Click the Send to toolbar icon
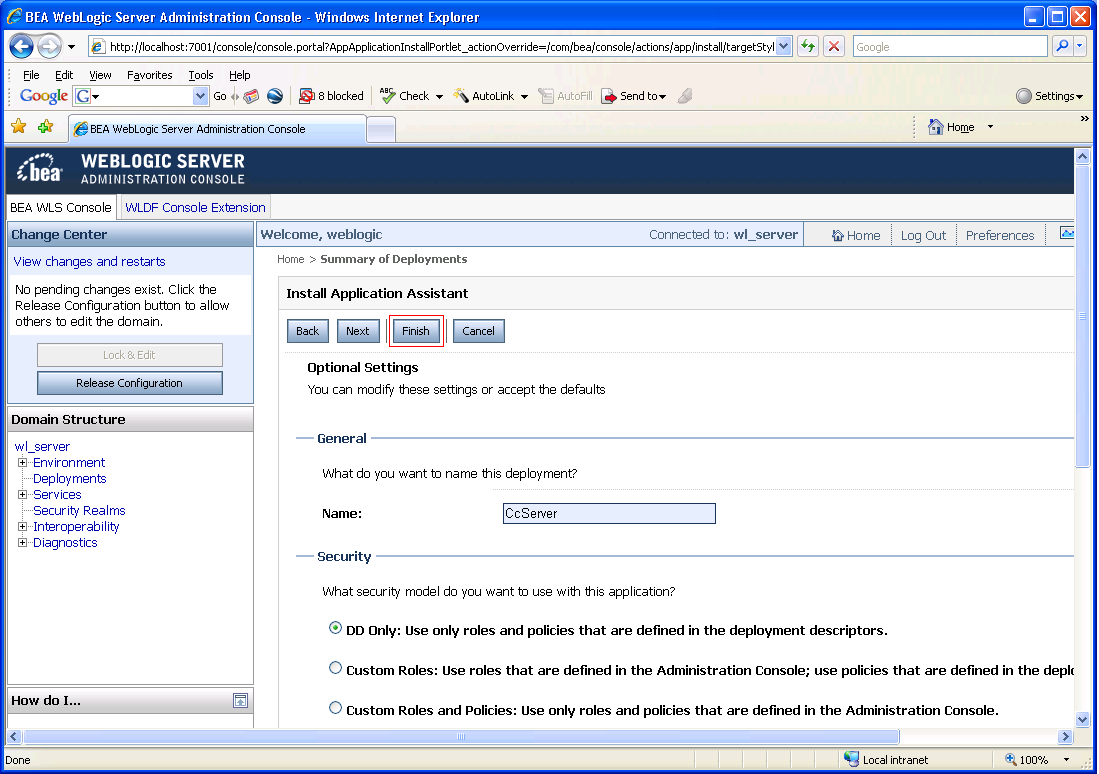Screen dimensions: 1099x774 click(x=609, y=96)
